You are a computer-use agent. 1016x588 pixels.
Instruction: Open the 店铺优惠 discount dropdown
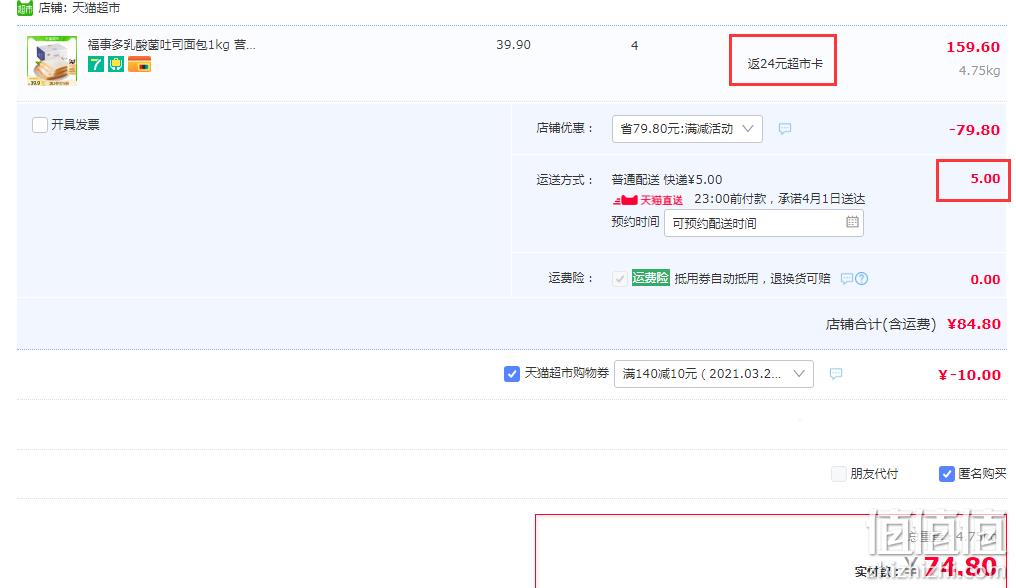coord(687,128)
